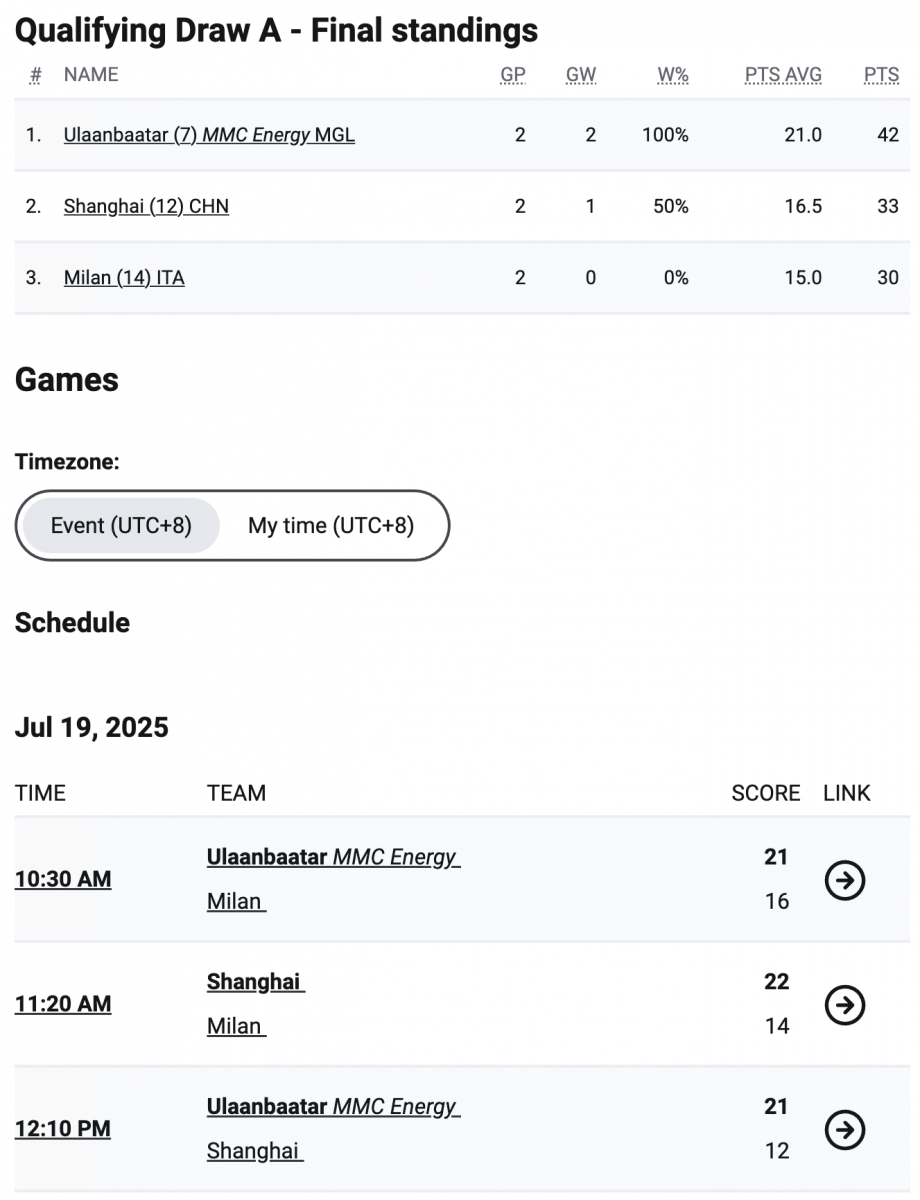This screenshot has height=1200, width=920.
Task: Open Shanghai team in 11:20 AM game
Action: coord(256,982)
